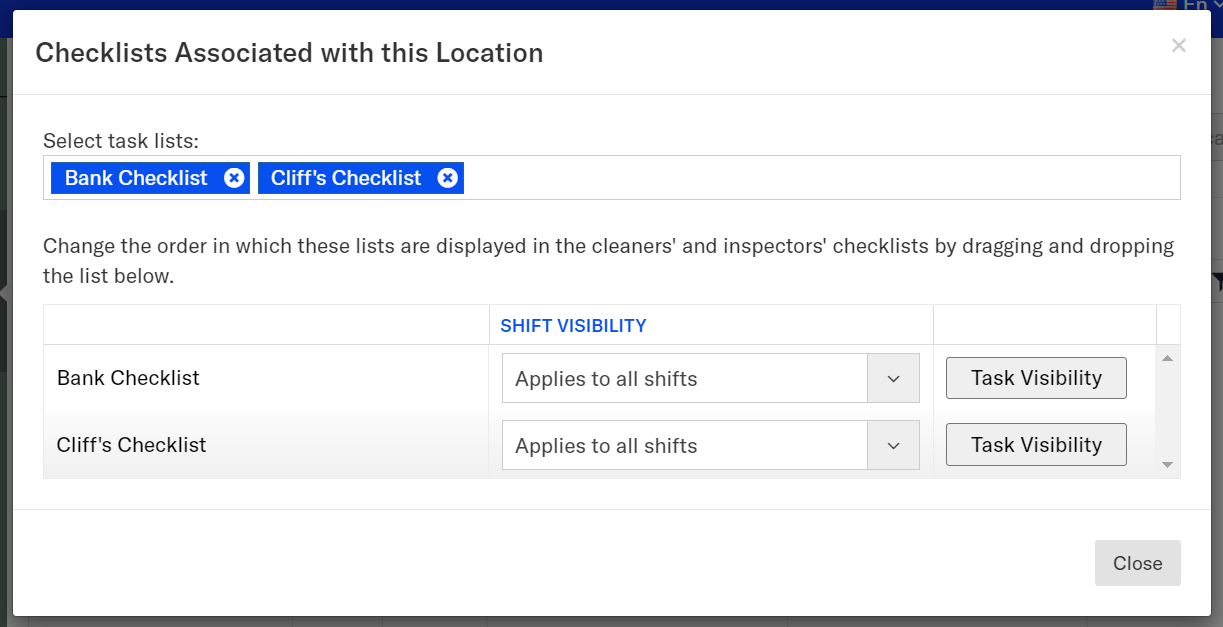Expand Cliff's Checklist shift dropdown arrow
Image resolution: width=1223 pixels, height=627 pixels.
tap(893, 446)
